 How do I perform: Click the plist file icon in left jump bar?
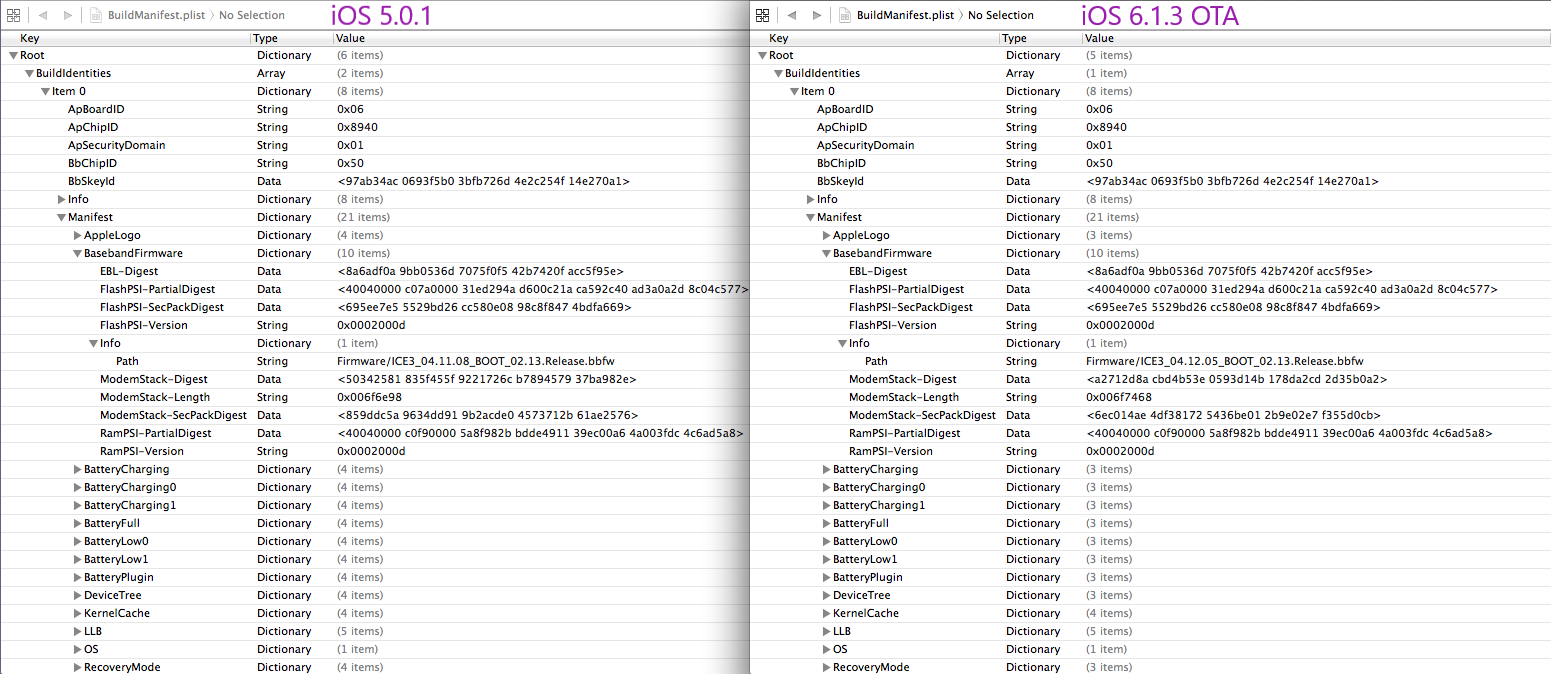96,15
